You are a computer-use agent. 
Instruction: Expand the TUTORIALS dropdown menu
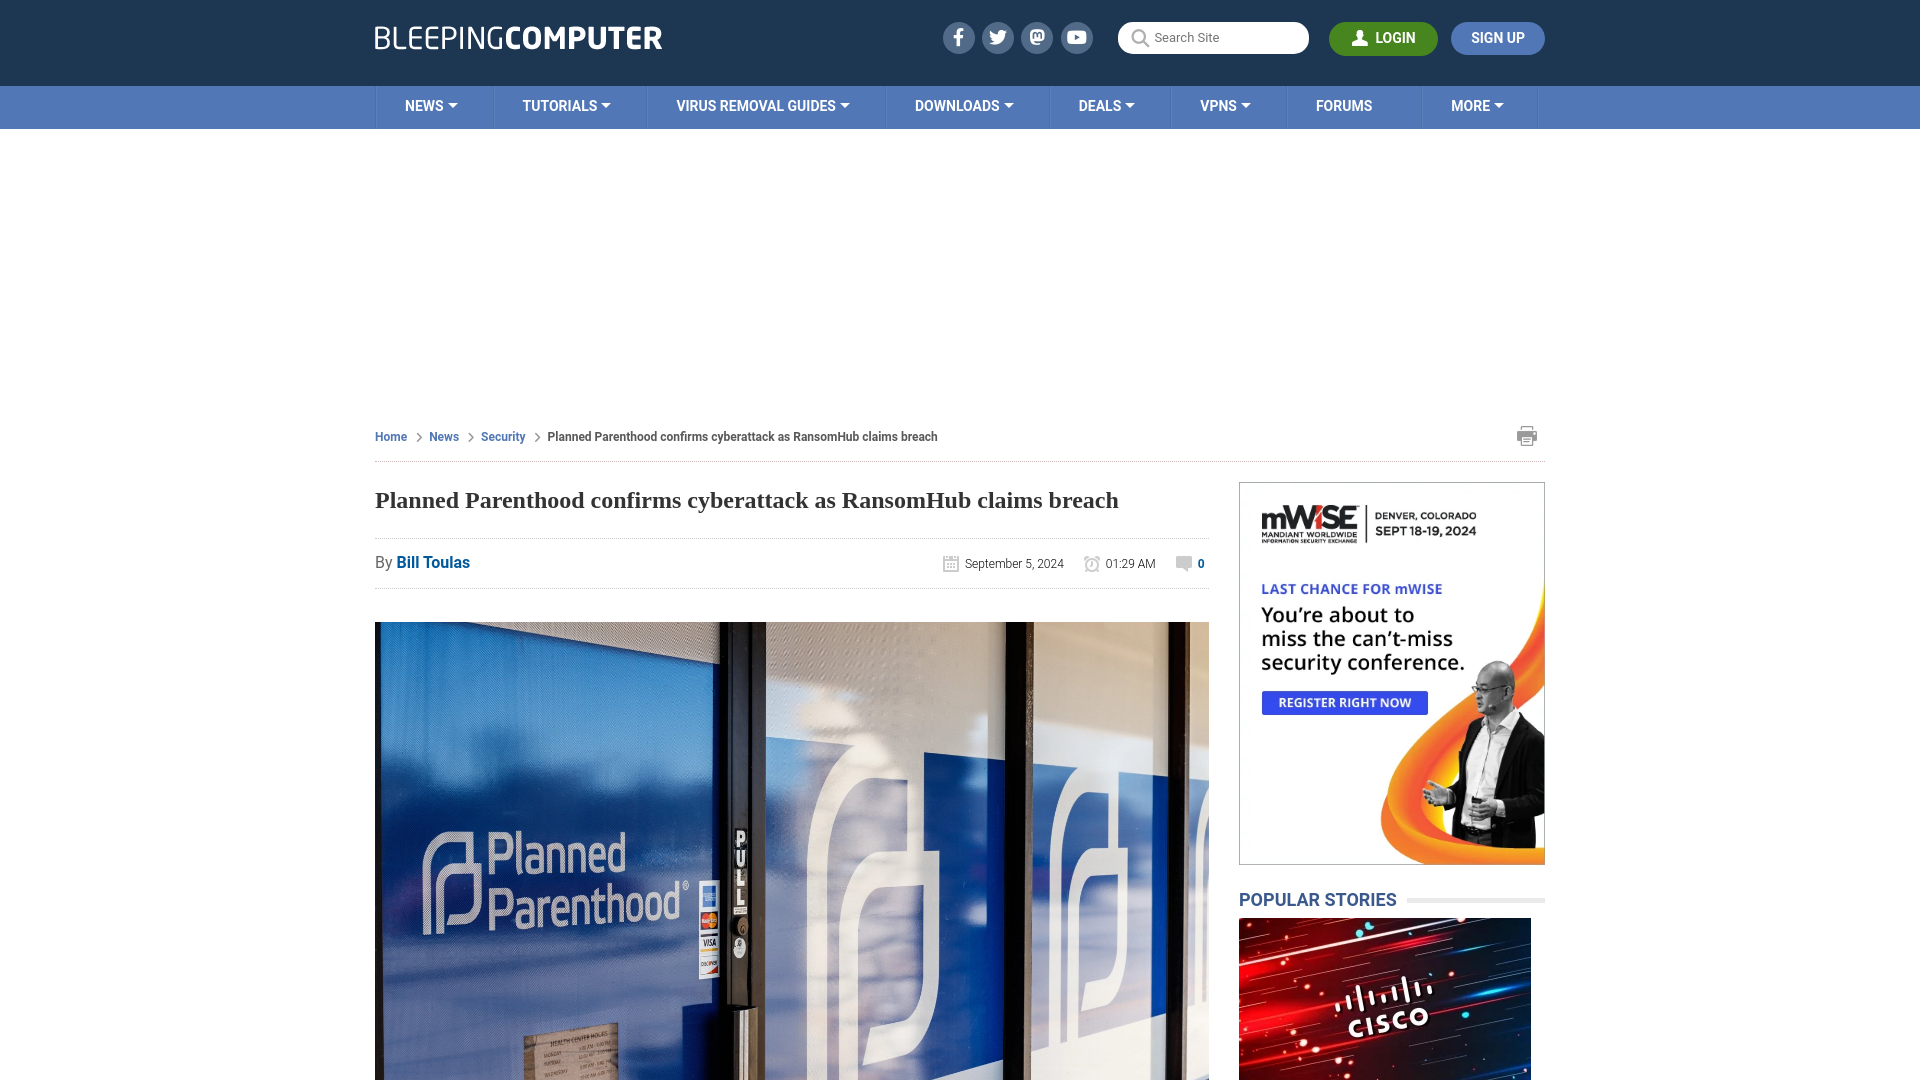click(x=566, y=105)
